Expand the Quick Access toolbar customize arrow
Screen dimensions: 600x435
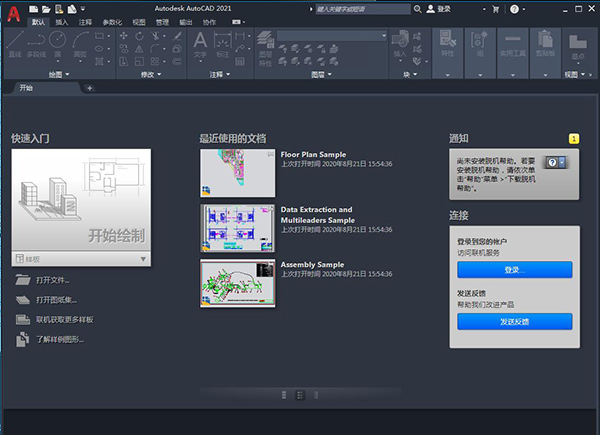point(83,9)
